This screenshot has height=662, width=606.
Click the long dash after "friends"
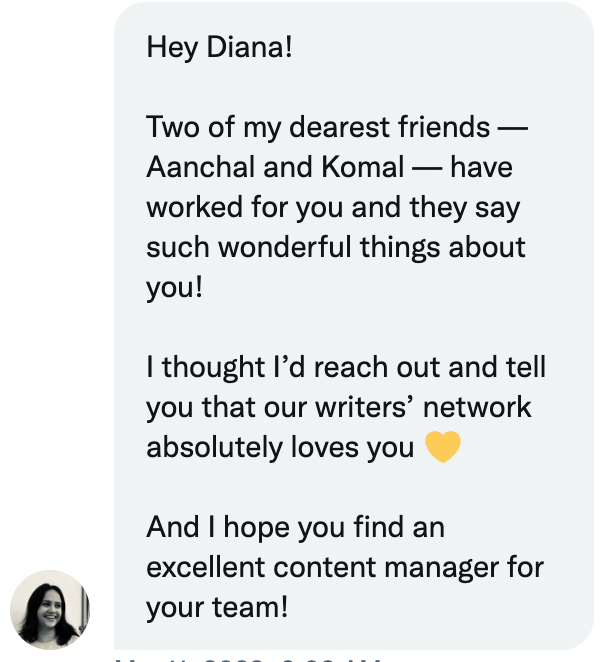click(513, 128)
